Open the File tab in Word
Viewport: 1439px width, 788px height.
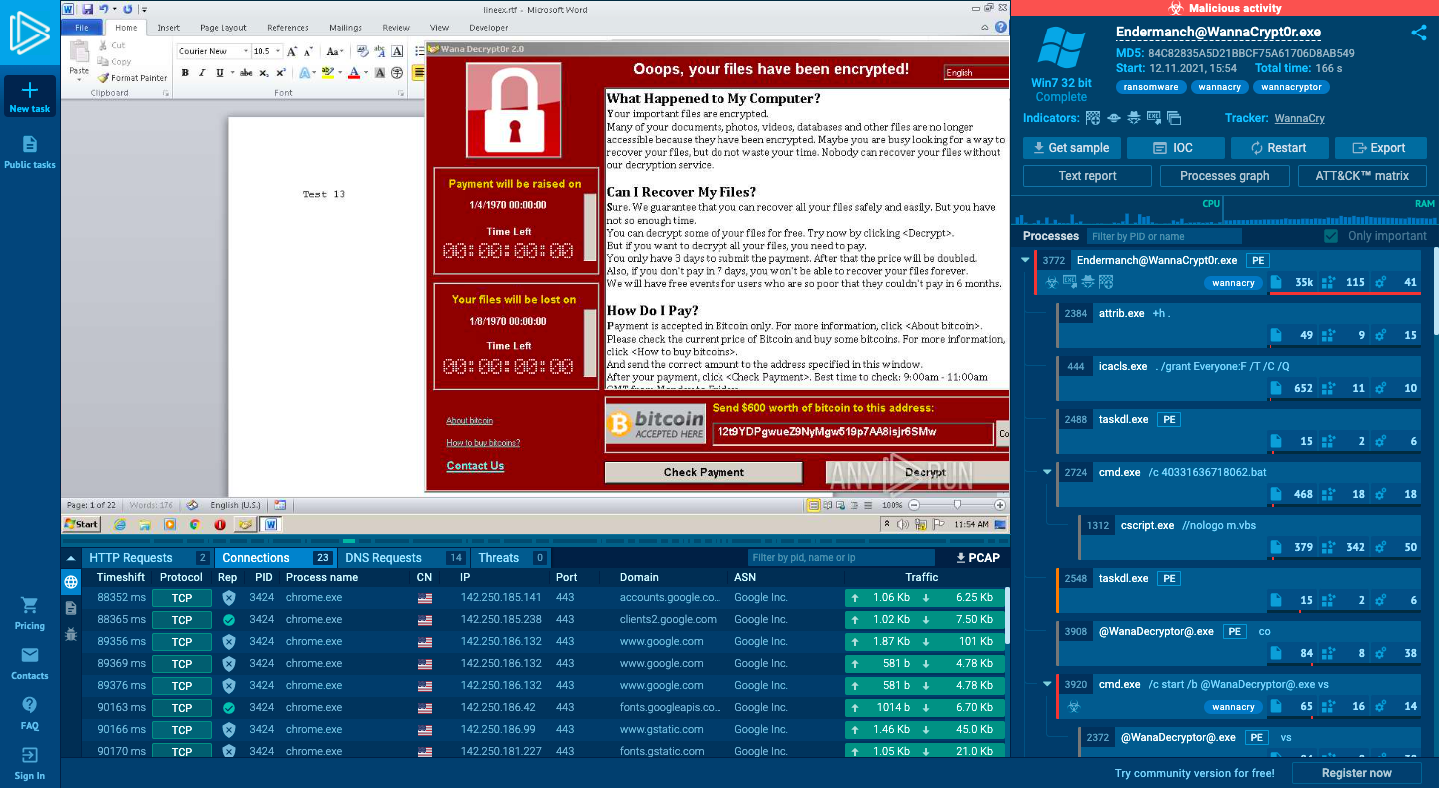click(82, 28)
